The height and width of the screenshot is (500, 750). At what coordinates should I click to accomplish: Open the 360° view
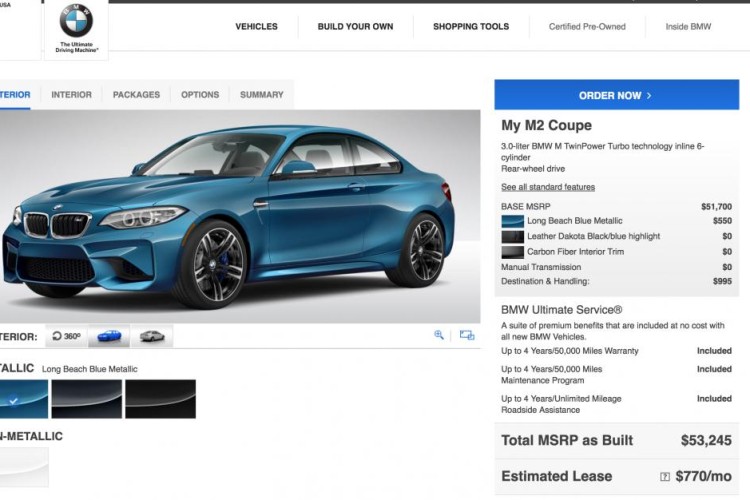(x=66, y=336)
